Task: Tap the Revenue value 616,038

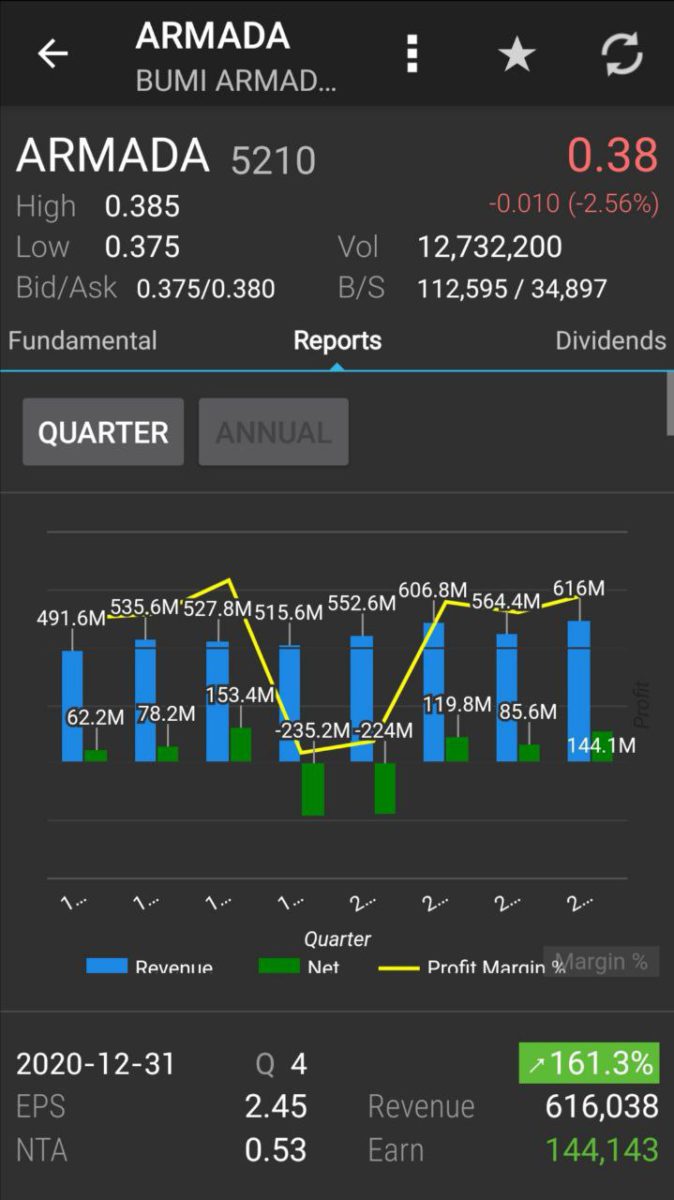Action: 602,1107
